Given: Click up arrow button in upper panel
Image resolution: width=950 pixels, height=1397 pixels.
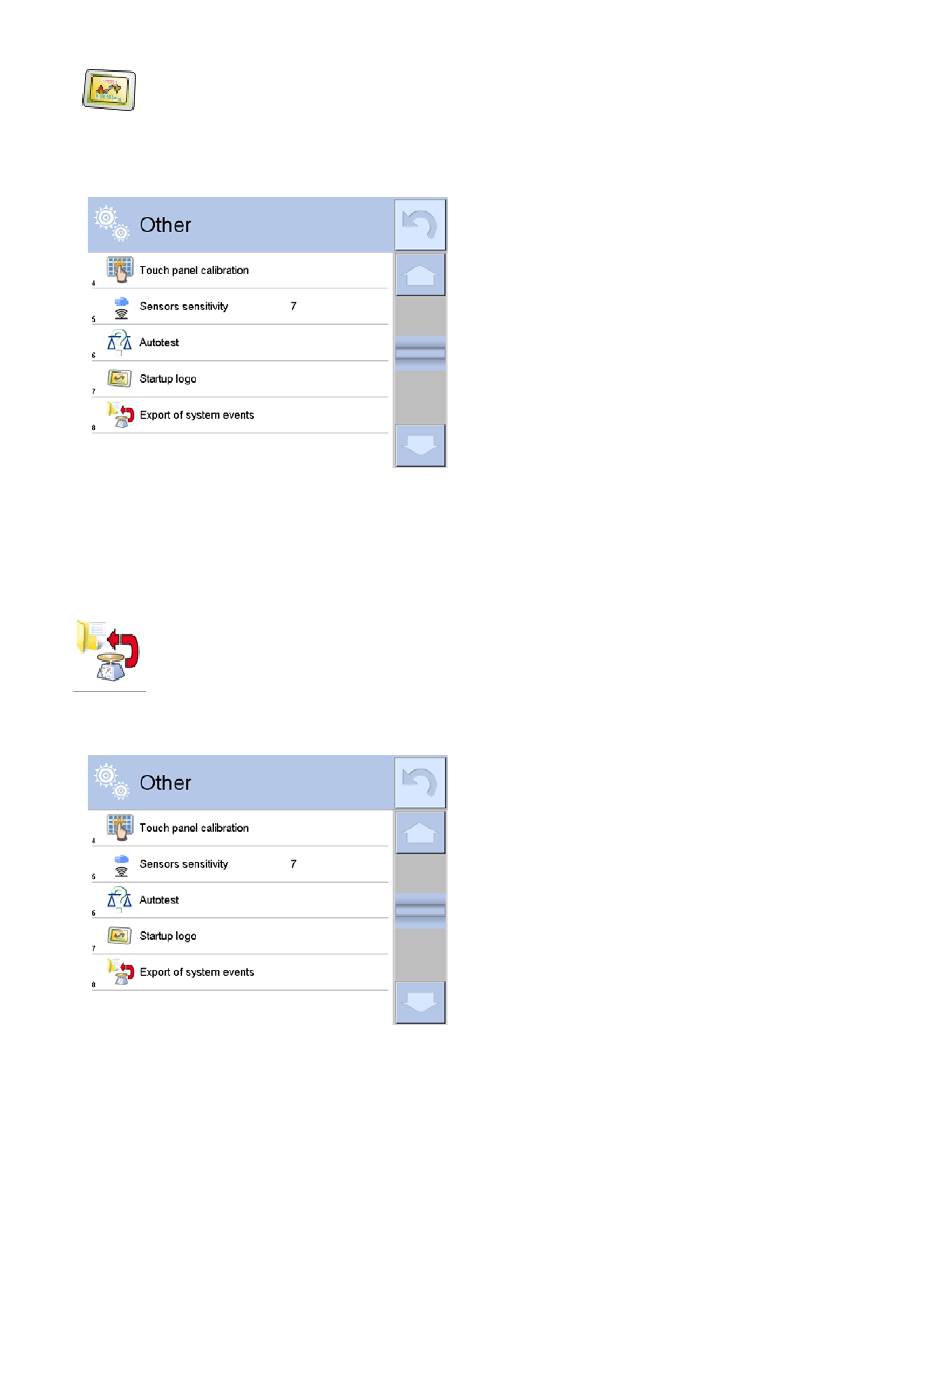Looking at the screenshot, I should pos(420,275).
